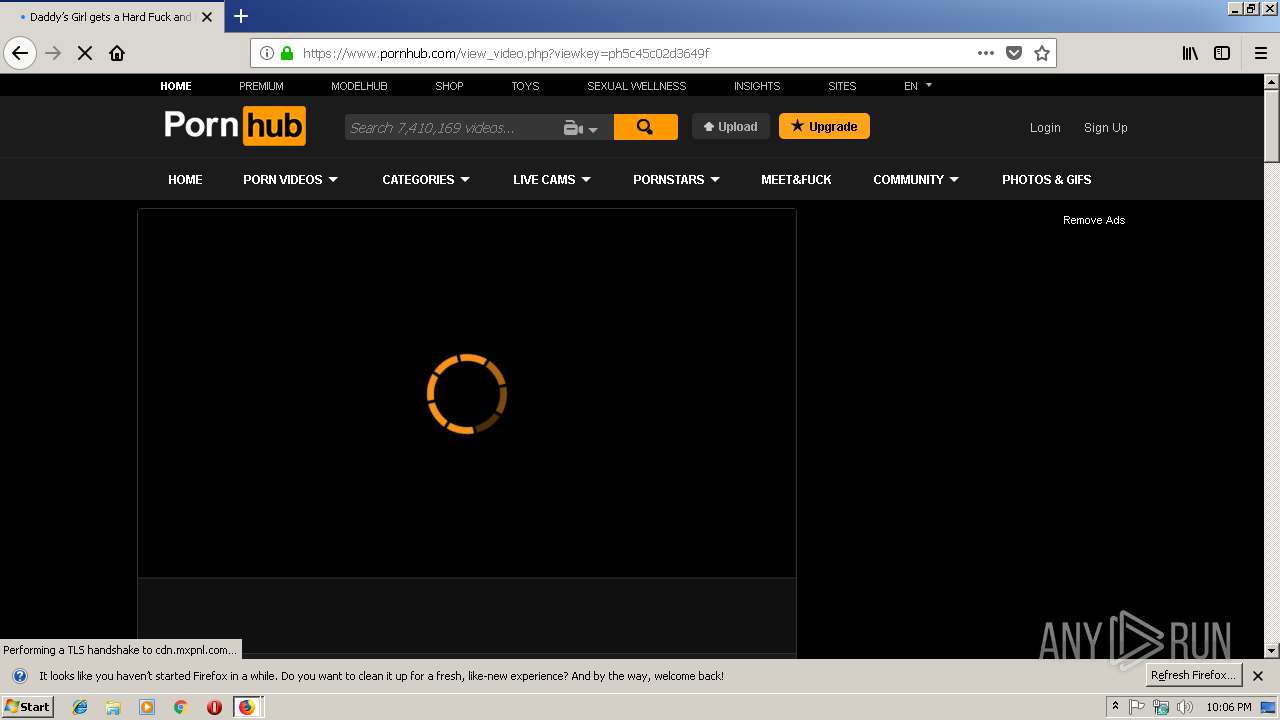This screenshot has width=1280, height=720.
Task: View green padlock connection details
Action: 287,53
